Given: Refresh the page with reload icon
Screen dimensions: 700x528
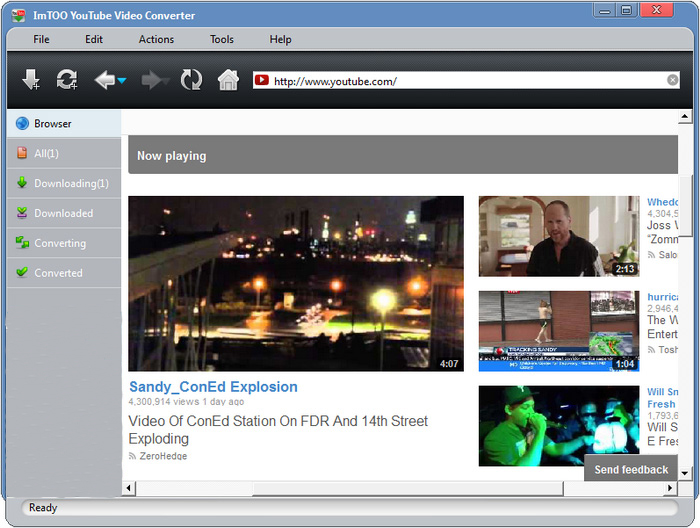Looking at the screenshot, I should (191, 80).
